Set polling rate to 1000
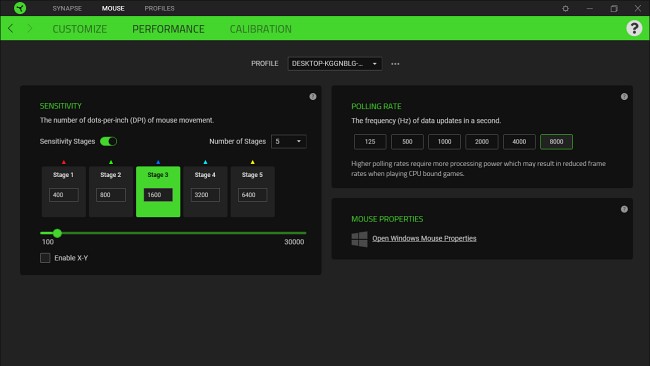This screenshot has width=650, height=366. [x=444, y=142]
